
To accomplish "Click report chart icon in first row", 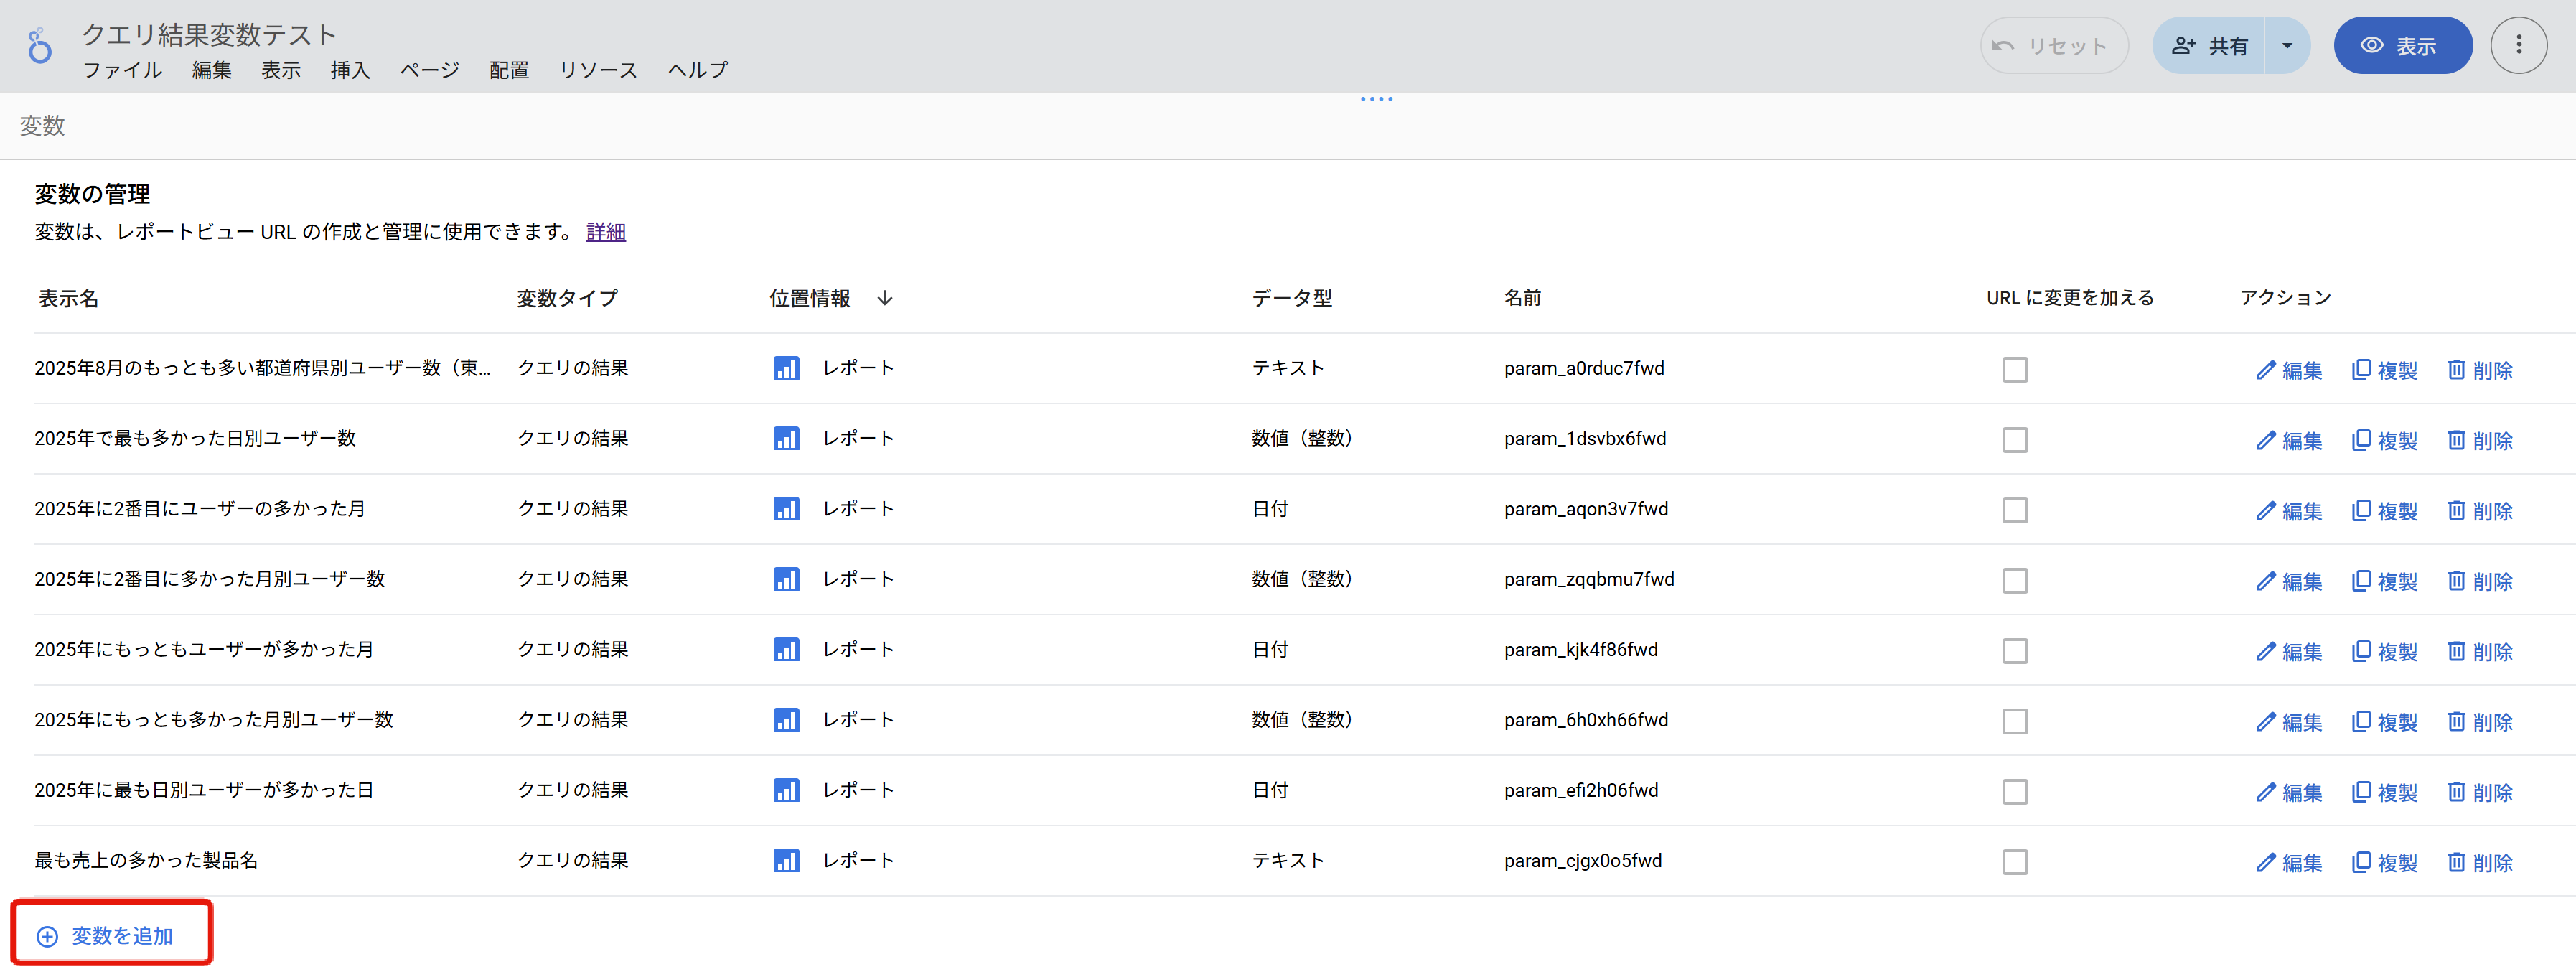I will [x=786, y=368].
